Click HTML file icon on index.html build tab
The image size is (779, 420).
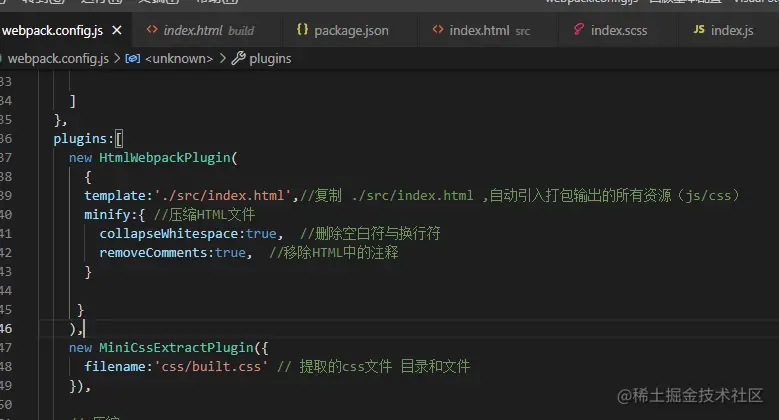click(152, 30)
